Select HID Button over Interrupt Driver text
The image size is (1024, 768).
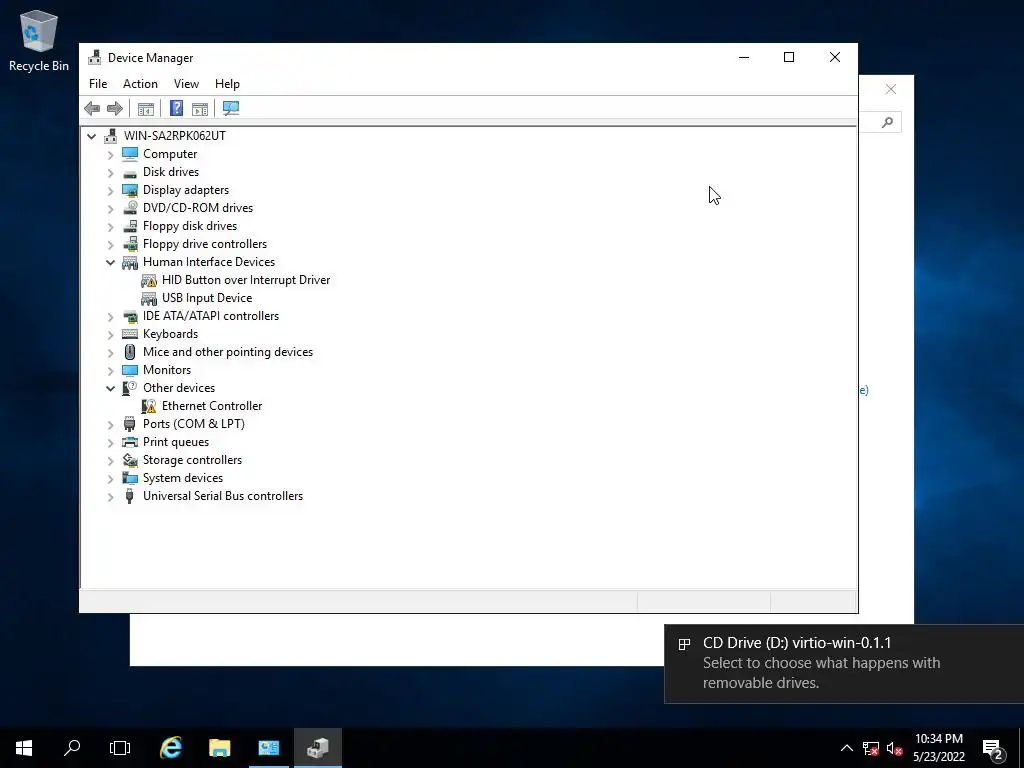(x=246, y=280)
